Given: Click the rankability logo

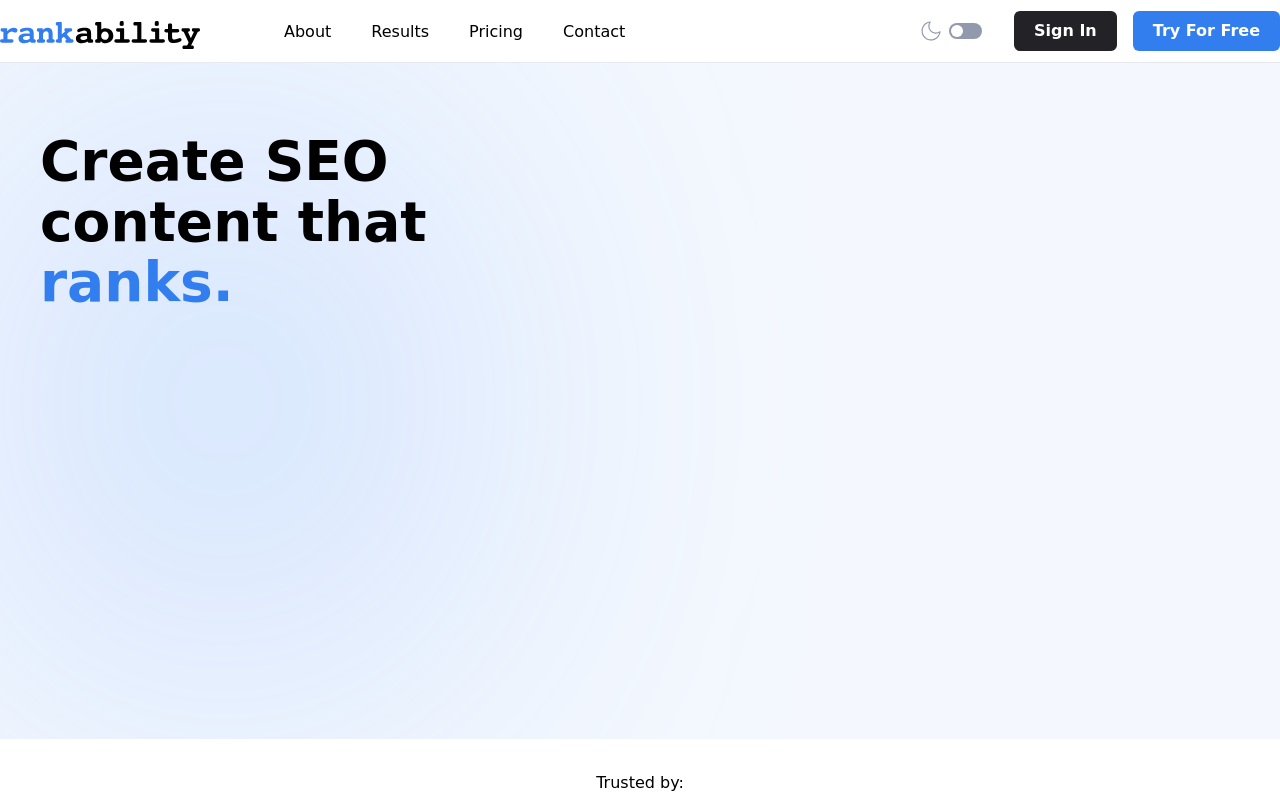Looking at the screenshot, I should click(x=100, y=33).
